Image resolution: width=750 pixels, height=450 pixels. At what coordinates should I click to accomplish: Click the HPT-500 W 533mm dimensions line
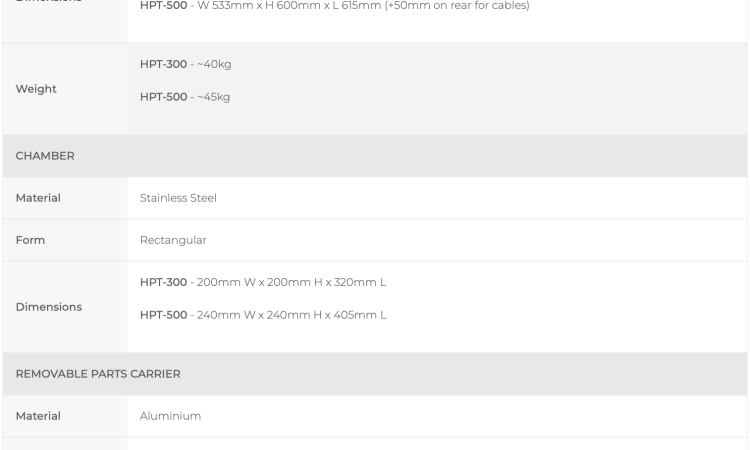coord(335,6)
